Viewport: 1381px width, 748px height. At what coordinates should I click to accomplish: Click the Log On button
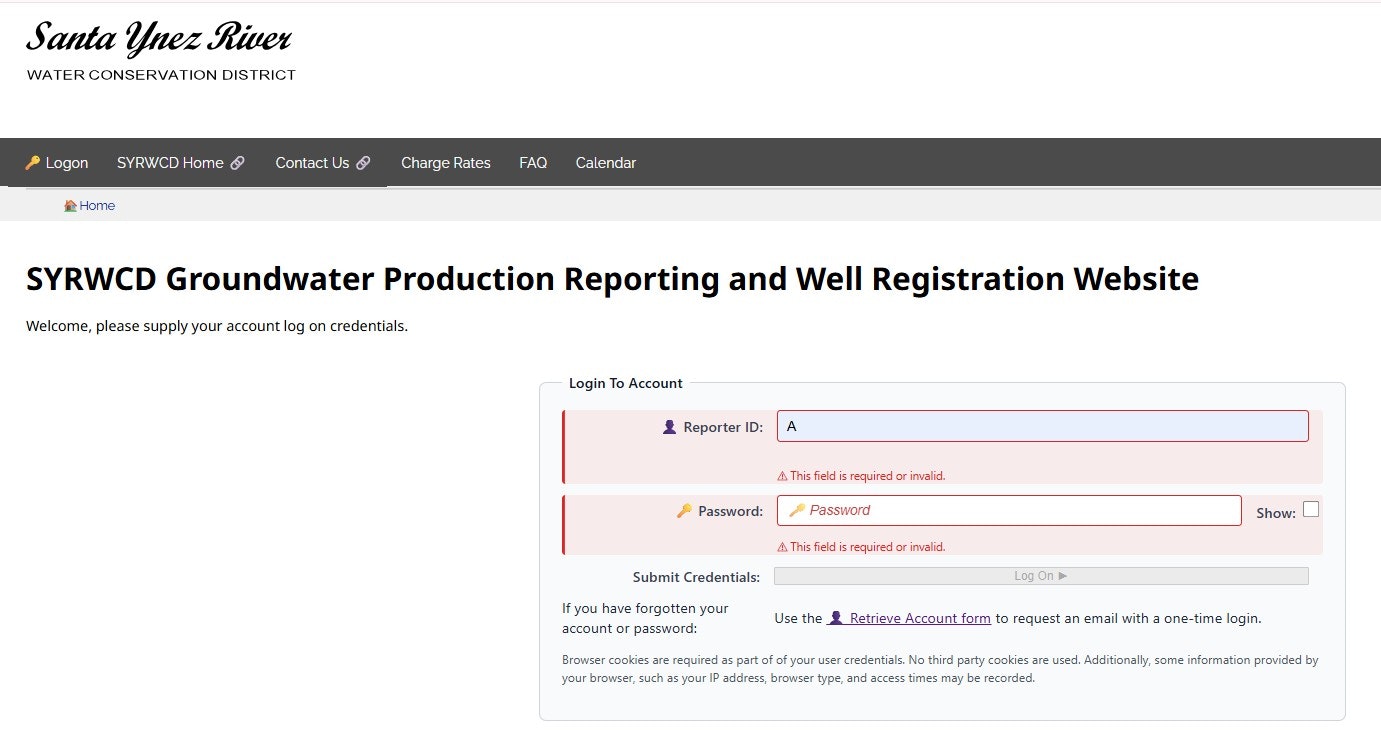[1041, 576]
